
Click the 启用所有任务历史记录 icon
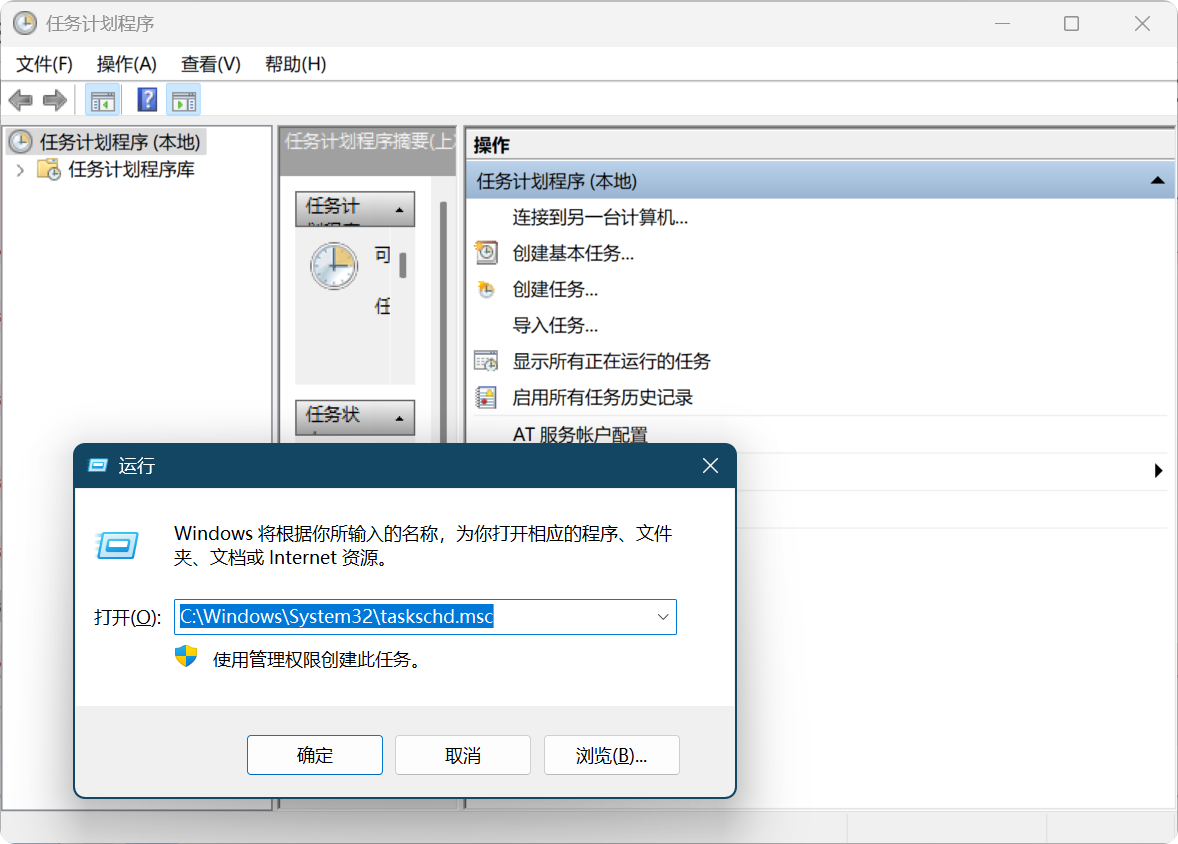486,398
